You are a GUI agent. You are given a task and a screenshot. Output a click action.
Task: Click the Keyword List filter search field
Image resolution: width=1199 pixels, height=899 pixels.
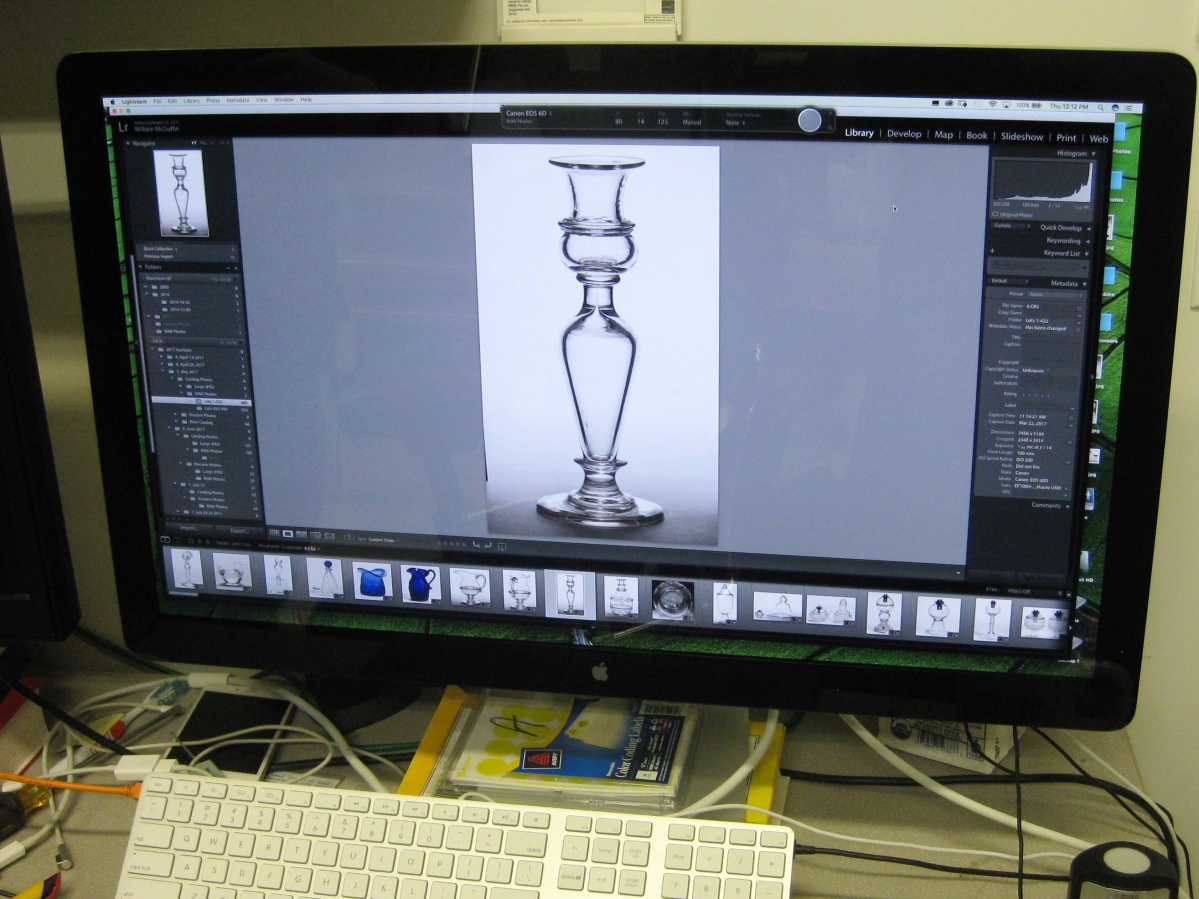pos(1037,267)
